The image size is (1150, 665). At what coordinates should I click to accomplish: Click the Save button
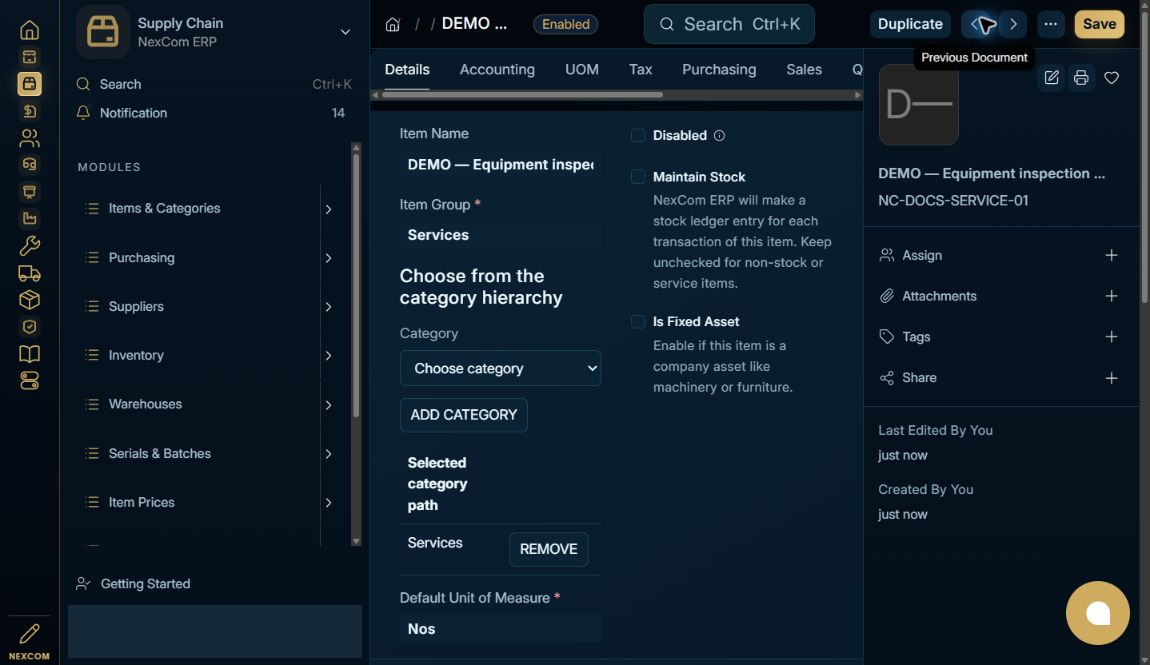[x=1099, y=24]
